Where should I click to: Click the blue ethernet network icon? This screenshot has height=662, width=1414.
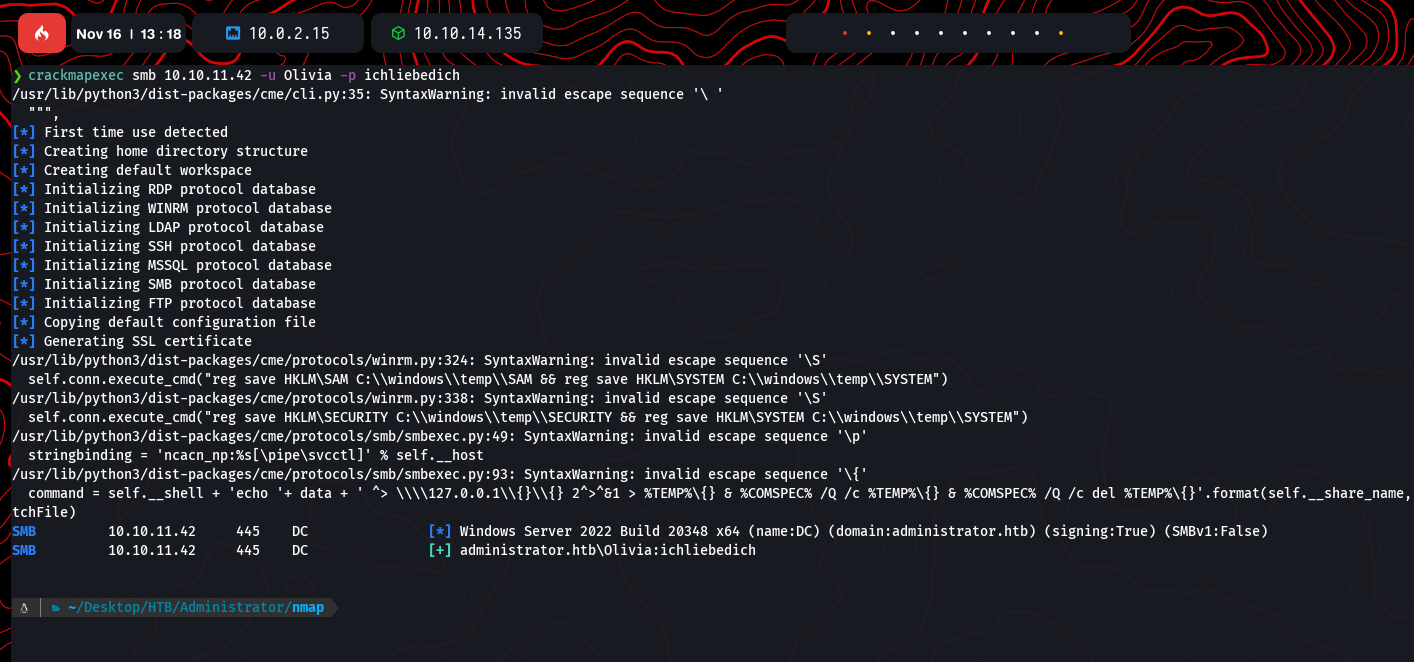point(232,34)
